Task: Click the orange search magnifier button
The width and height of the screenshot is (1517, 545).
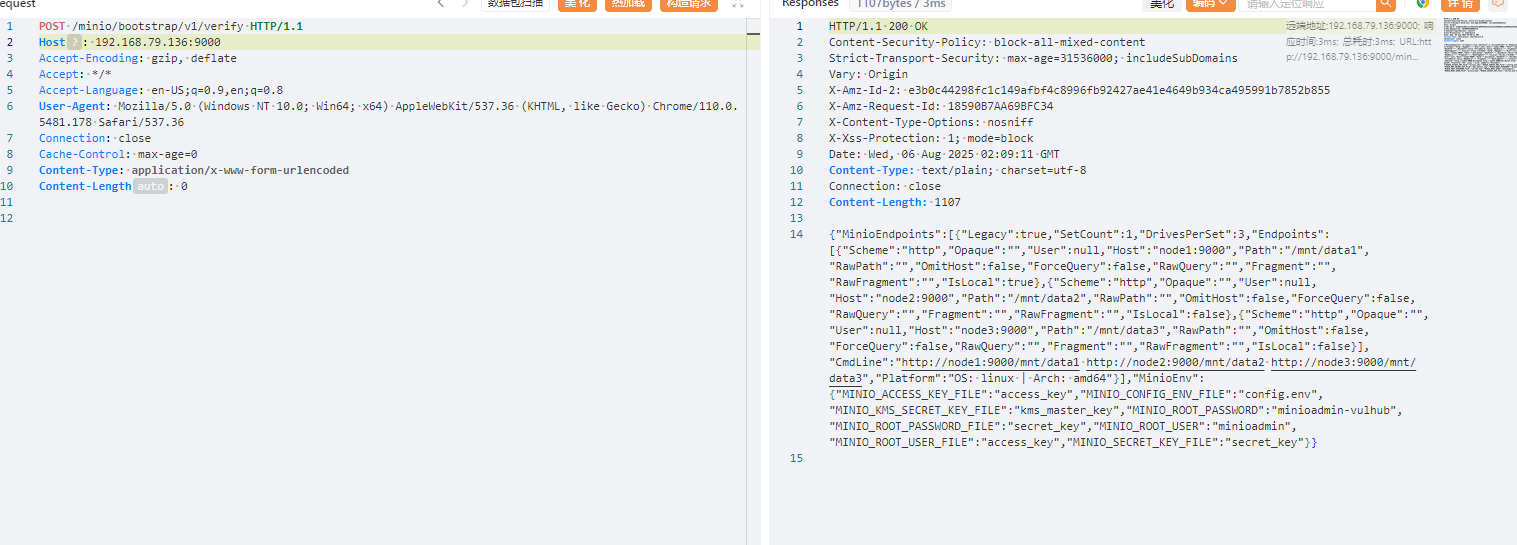Action: coord(1386,5)
